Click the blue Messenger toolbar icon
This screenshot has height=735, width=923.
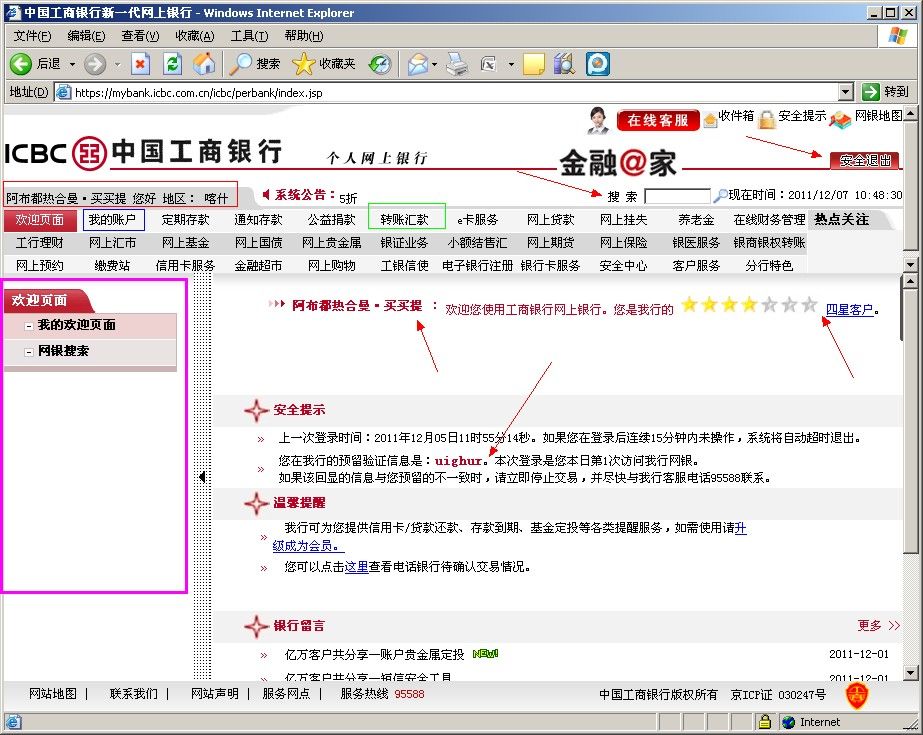point(597,64)
